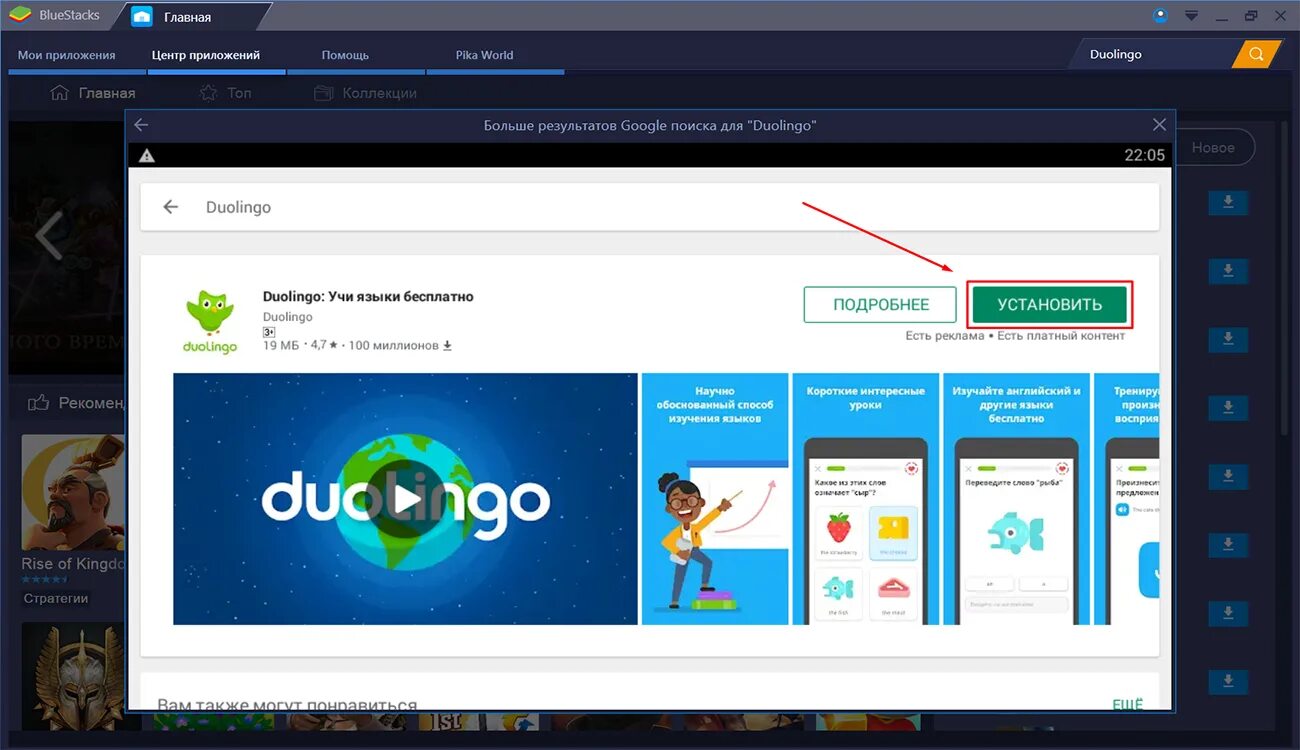This screenshot has width=1300, height=750.
Task: Switch to Мои приложения tab
Action: pos(67,55)
